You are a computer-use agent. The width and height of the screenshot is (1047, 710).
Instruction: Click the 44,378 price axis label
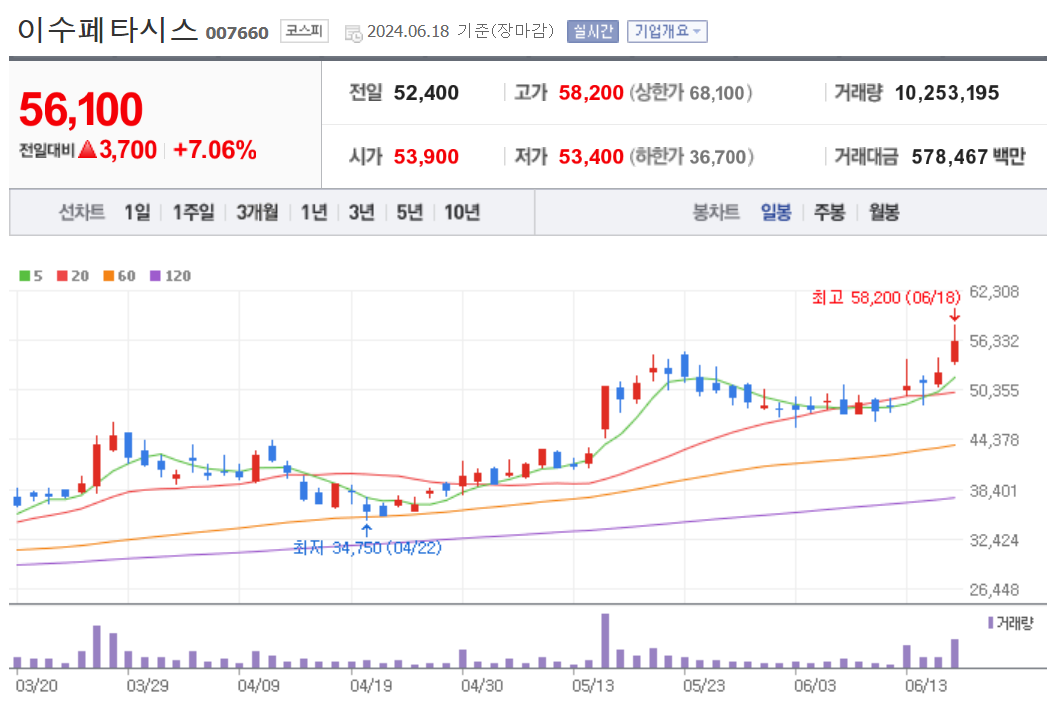tap(994, 440)
